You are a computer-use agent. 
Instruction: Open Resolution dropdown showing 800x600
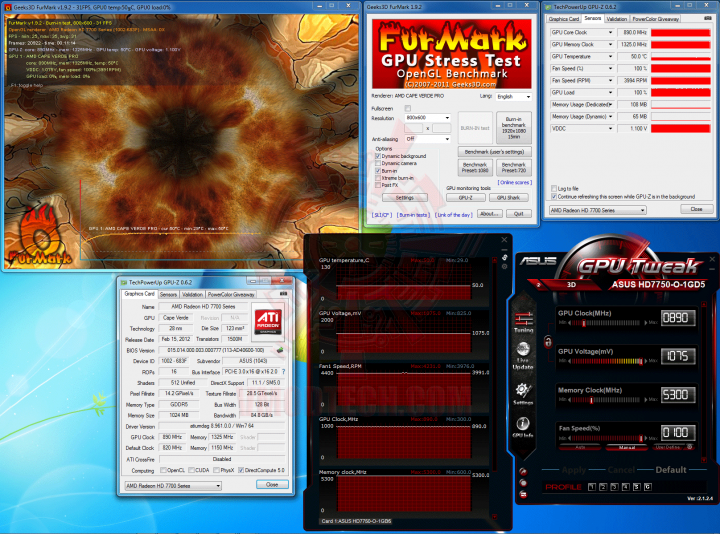427,118
